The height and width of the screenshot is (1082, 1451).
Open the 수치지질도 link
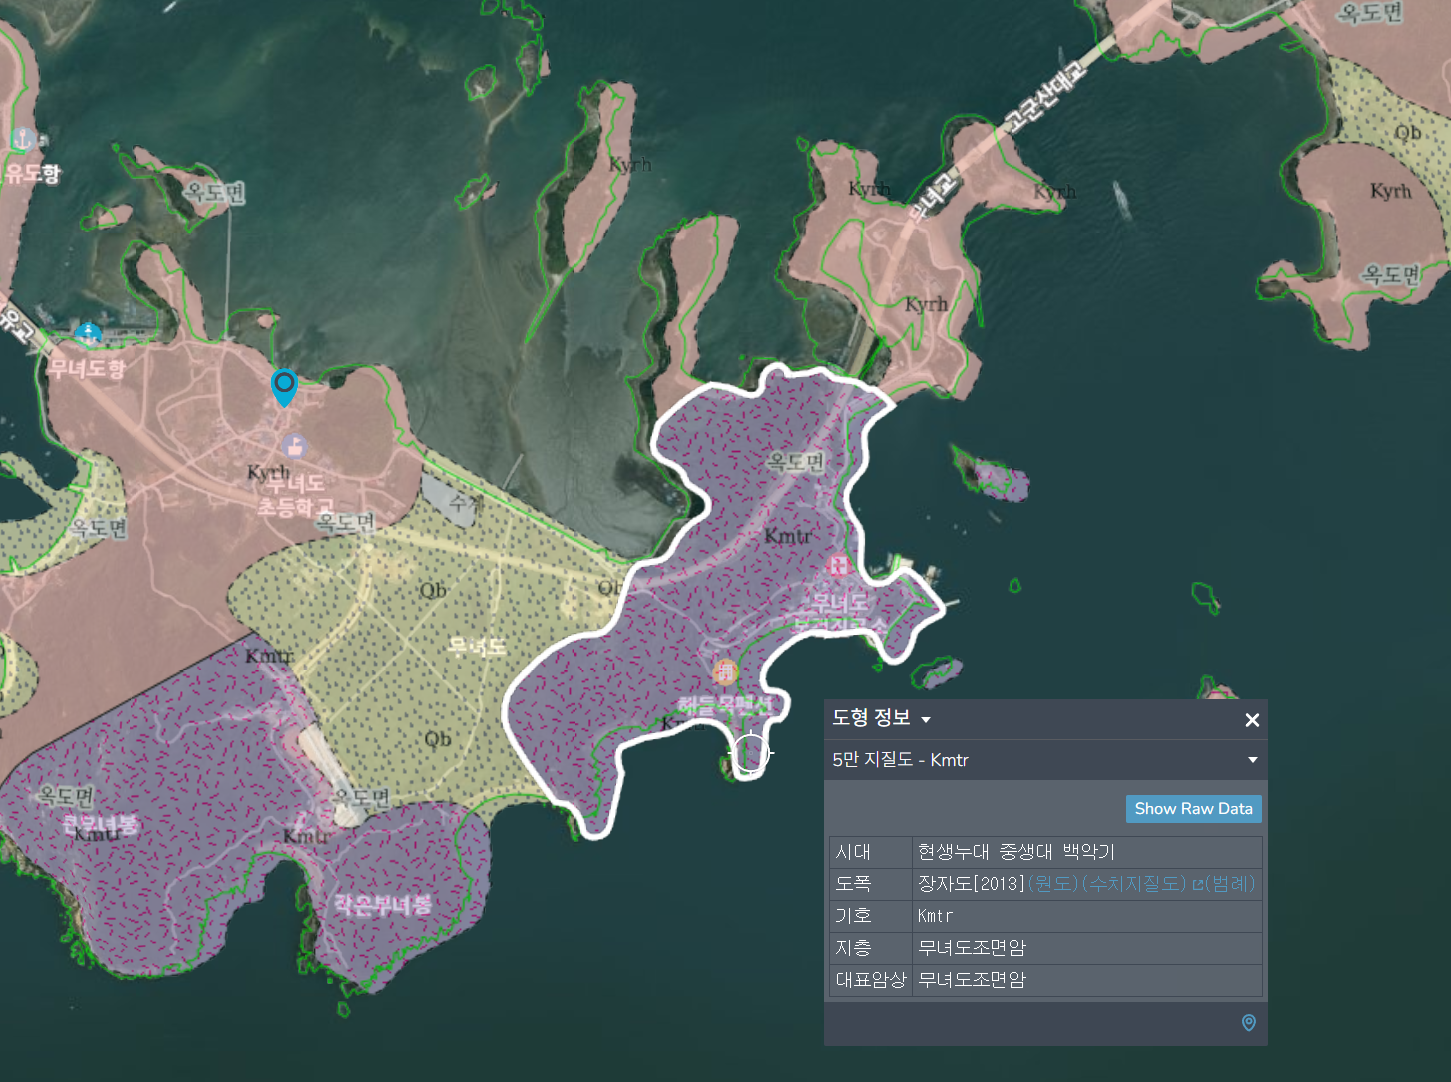tap(1134, 884)
